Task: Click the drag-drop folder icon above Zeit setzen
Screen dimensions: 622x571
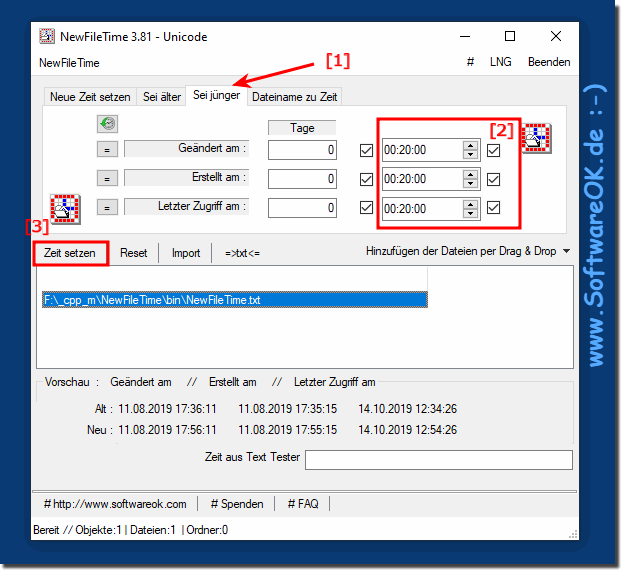Action: 65,209
